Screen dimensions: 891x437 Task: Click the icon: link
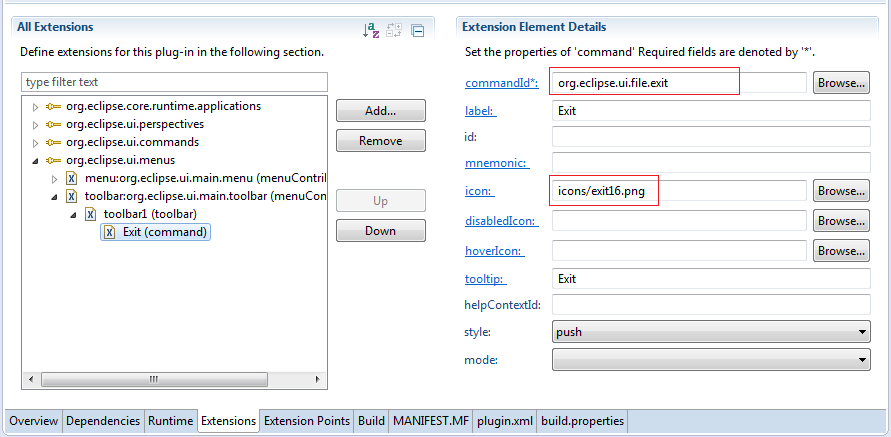(480, 192)
